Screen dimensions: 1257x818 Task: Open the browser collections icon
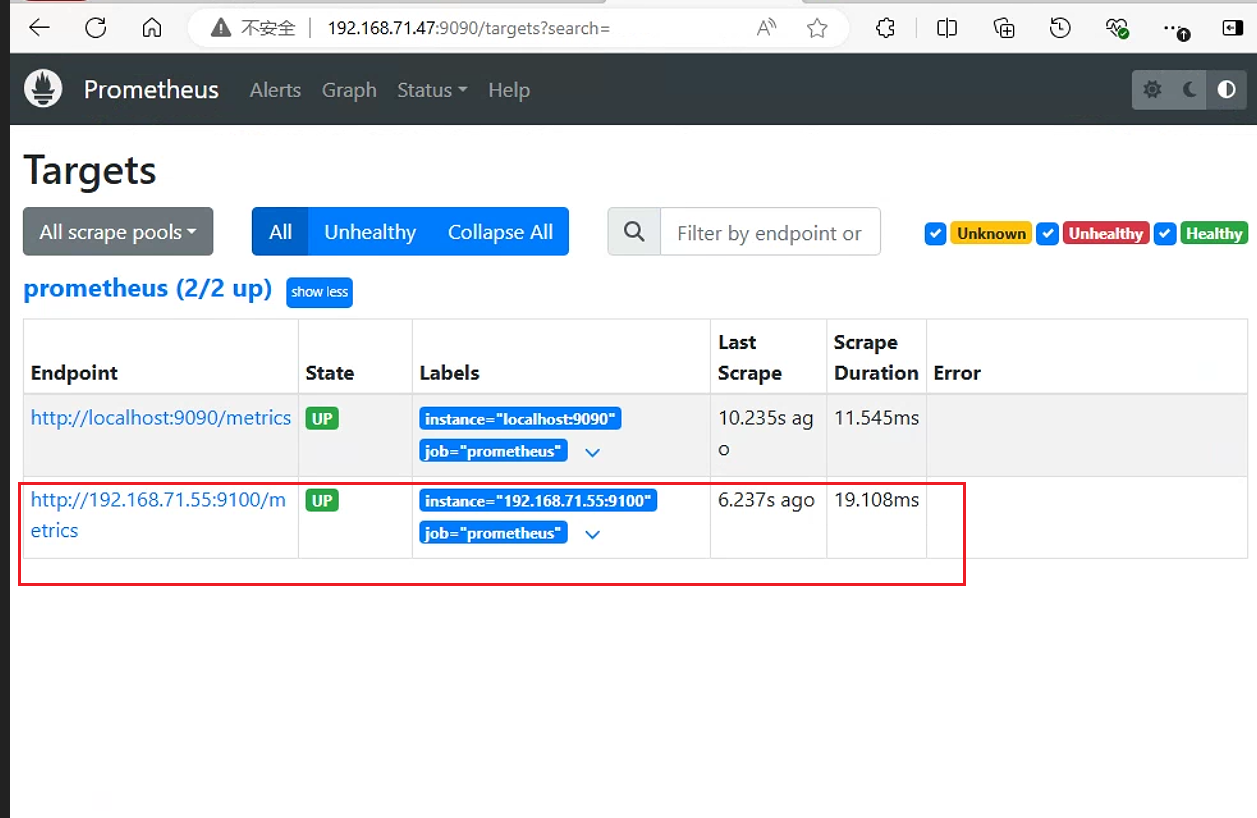pyautogui.click(x=1004, y=28)
